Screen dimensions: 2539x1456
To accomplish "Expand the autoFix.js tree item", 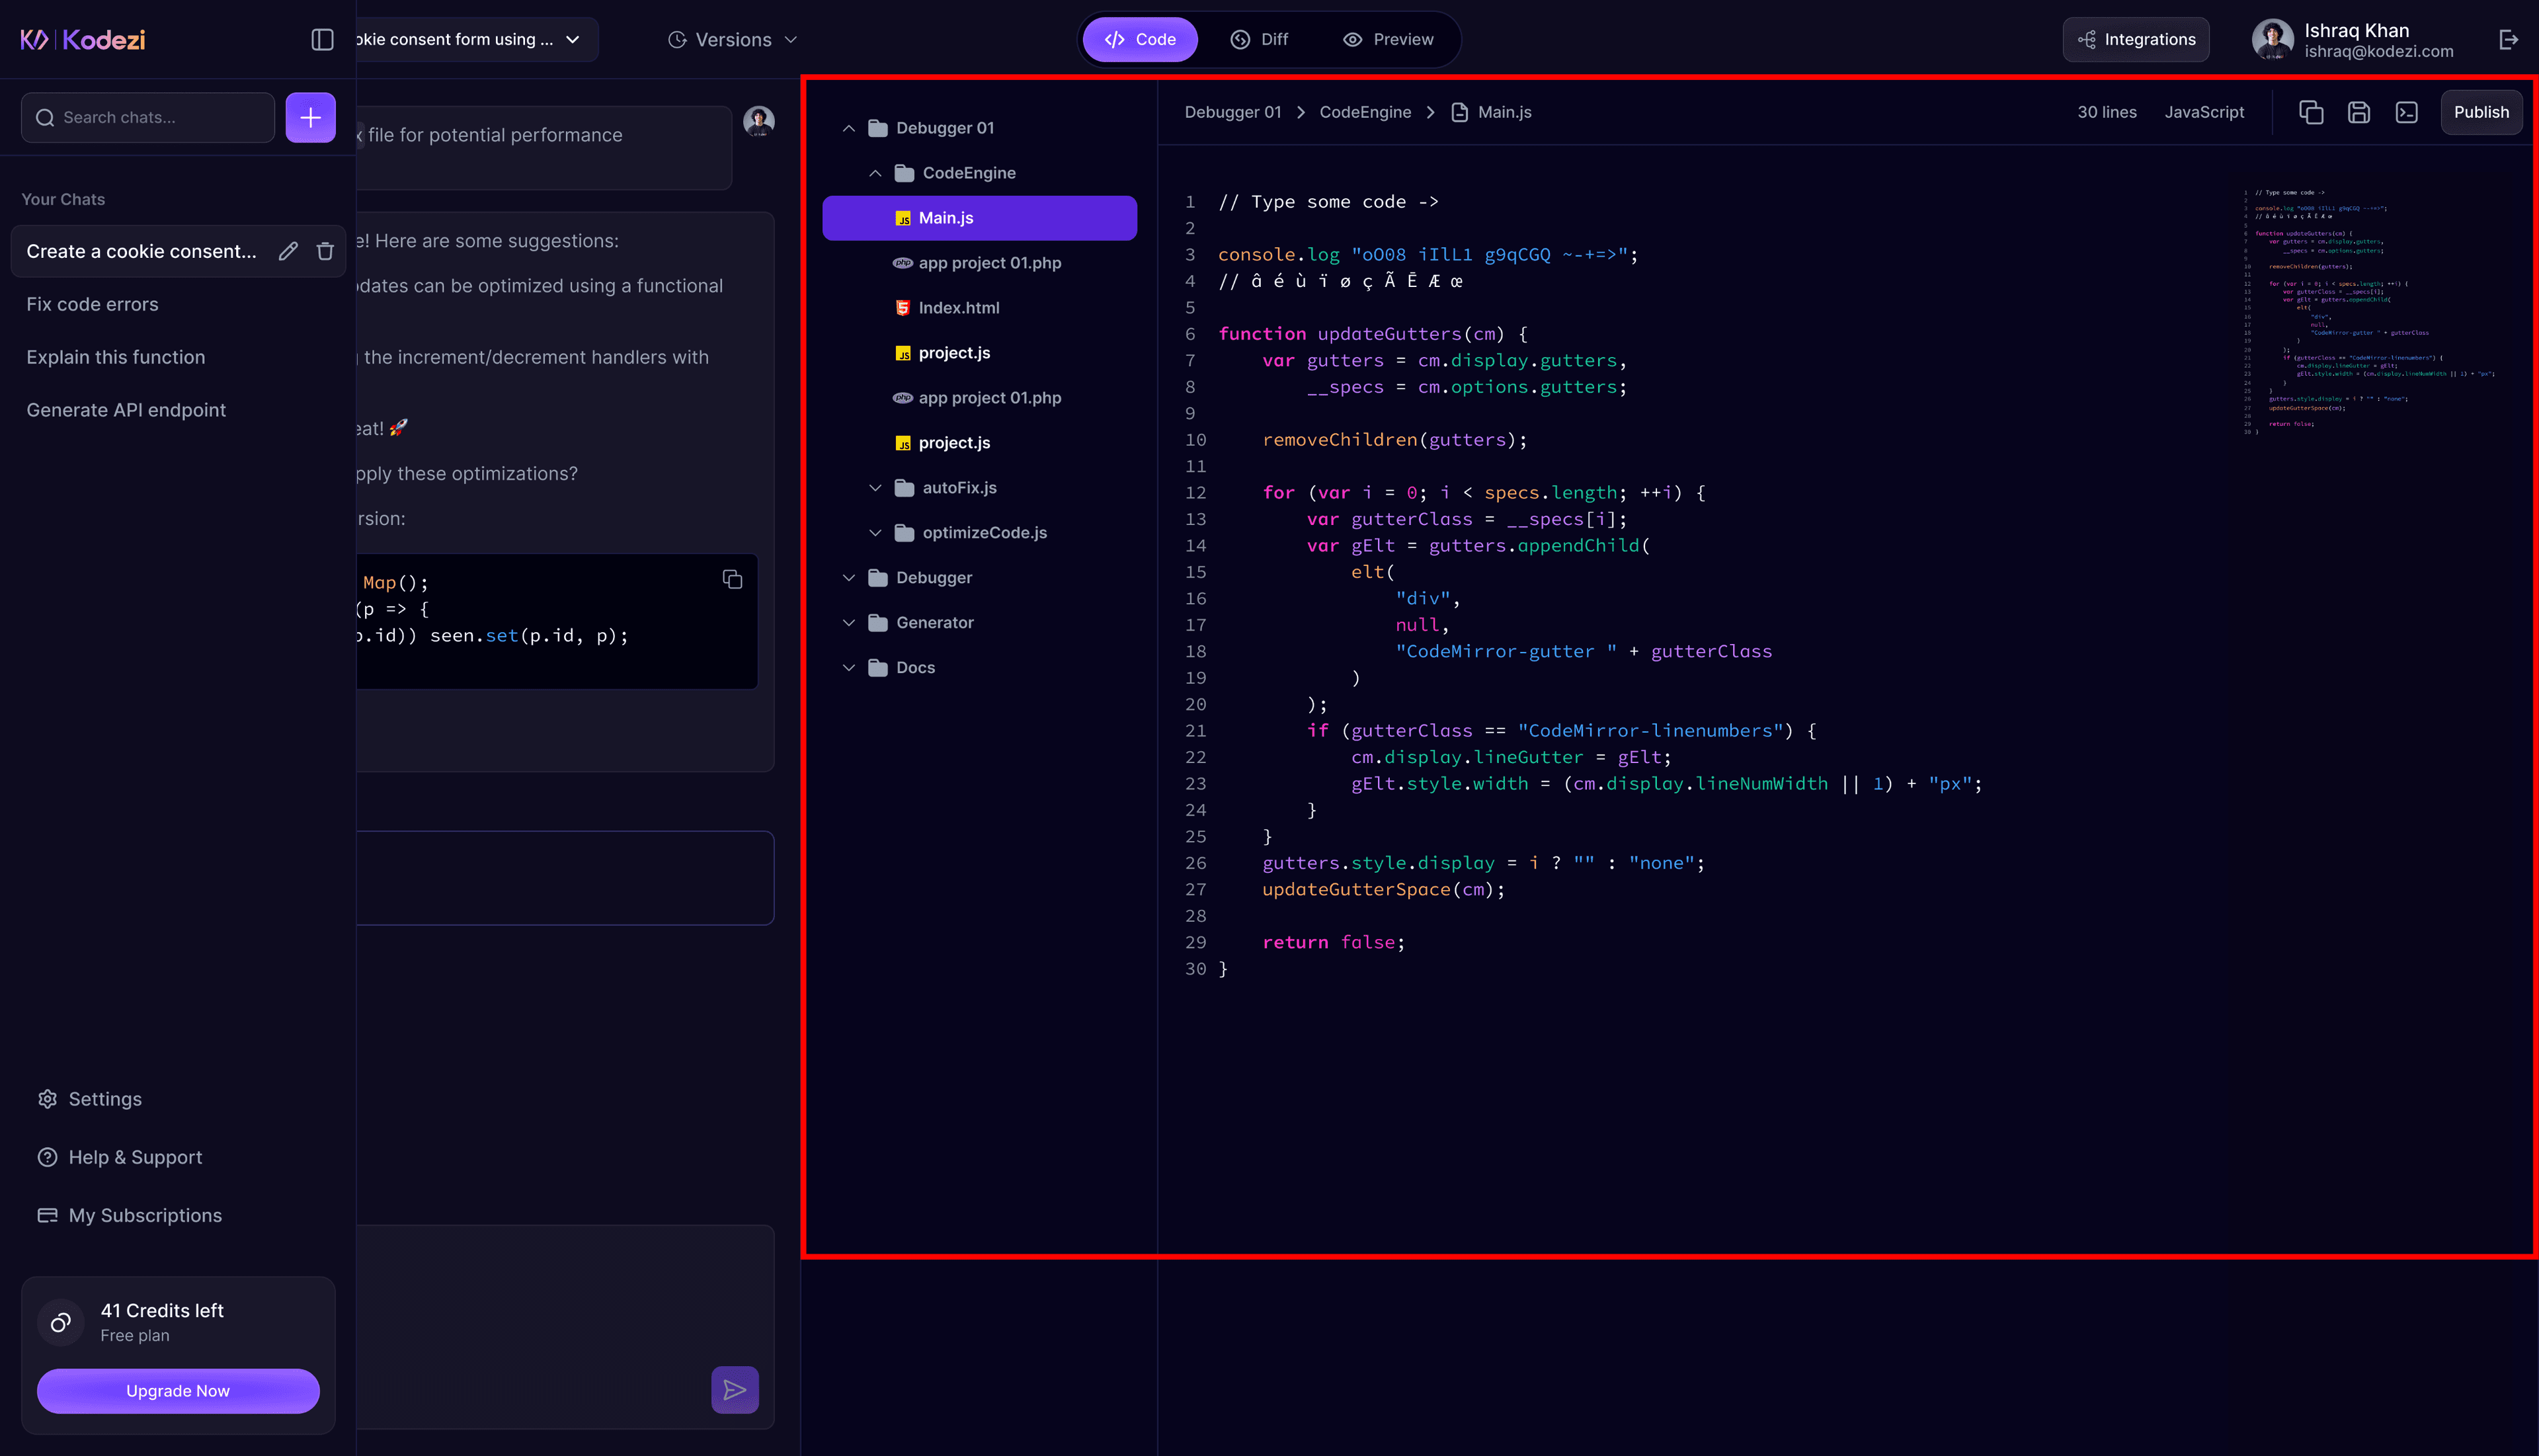I will click(x=876, y=488).
